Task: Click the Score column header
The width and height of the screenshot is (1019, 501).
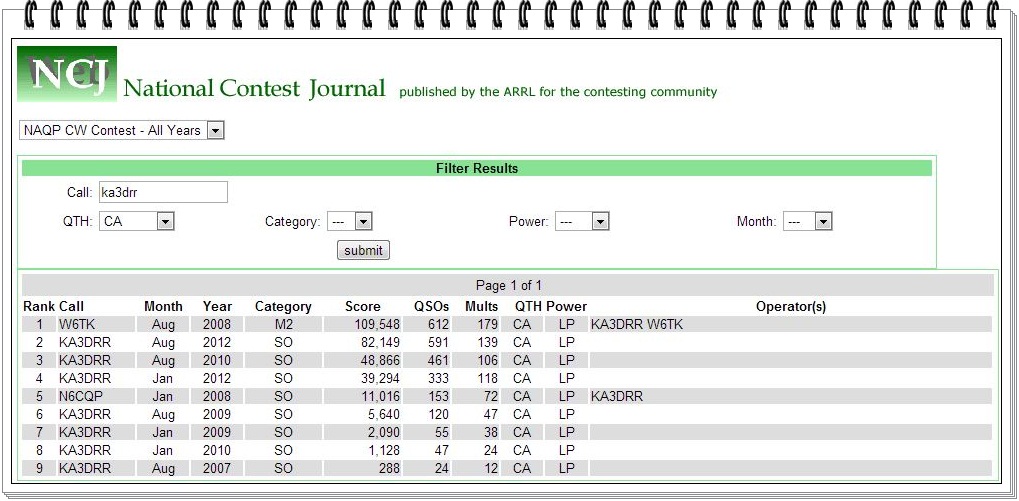Action: (363, 306)
